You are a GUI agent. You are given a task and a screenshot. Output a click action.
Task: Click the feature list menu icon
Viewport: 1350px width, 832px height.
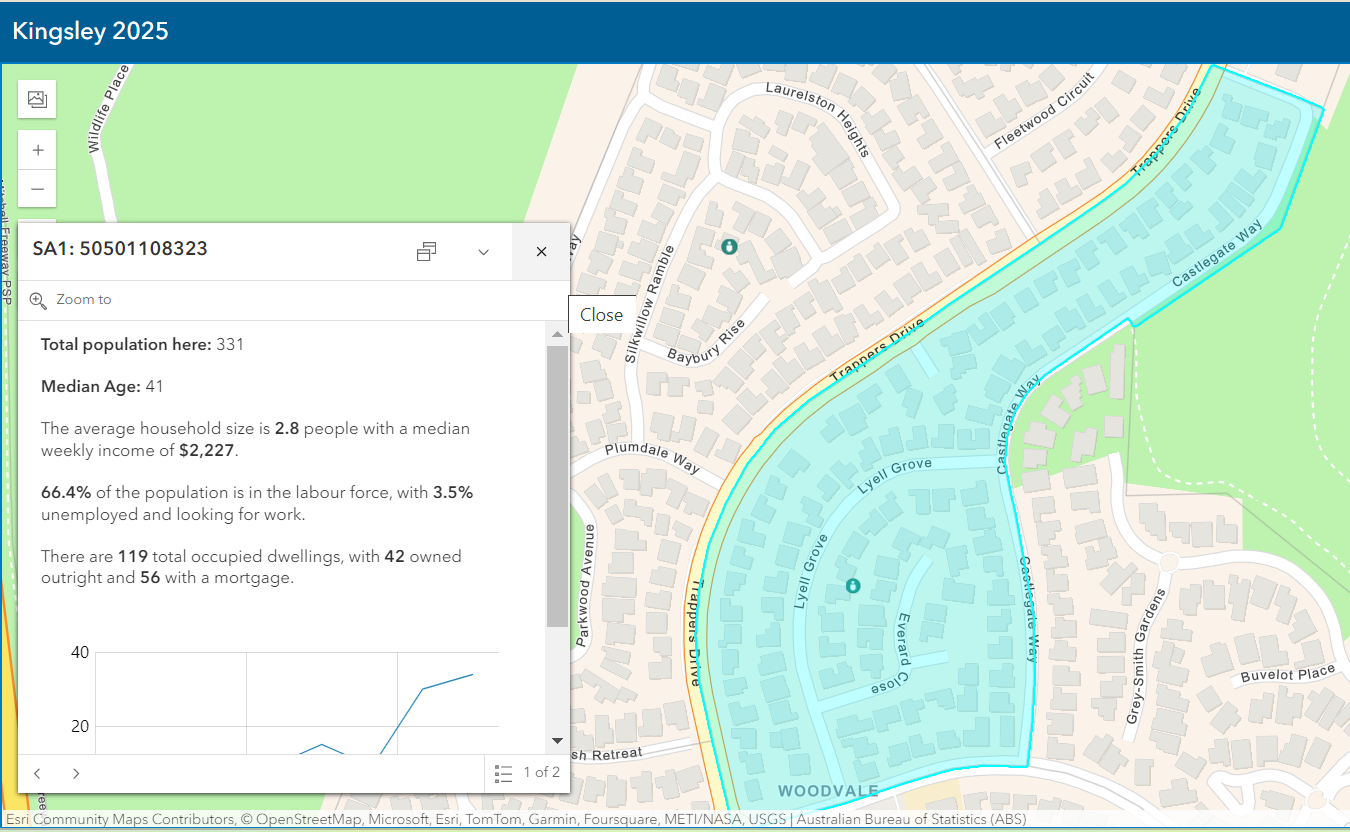click(504, 773)
